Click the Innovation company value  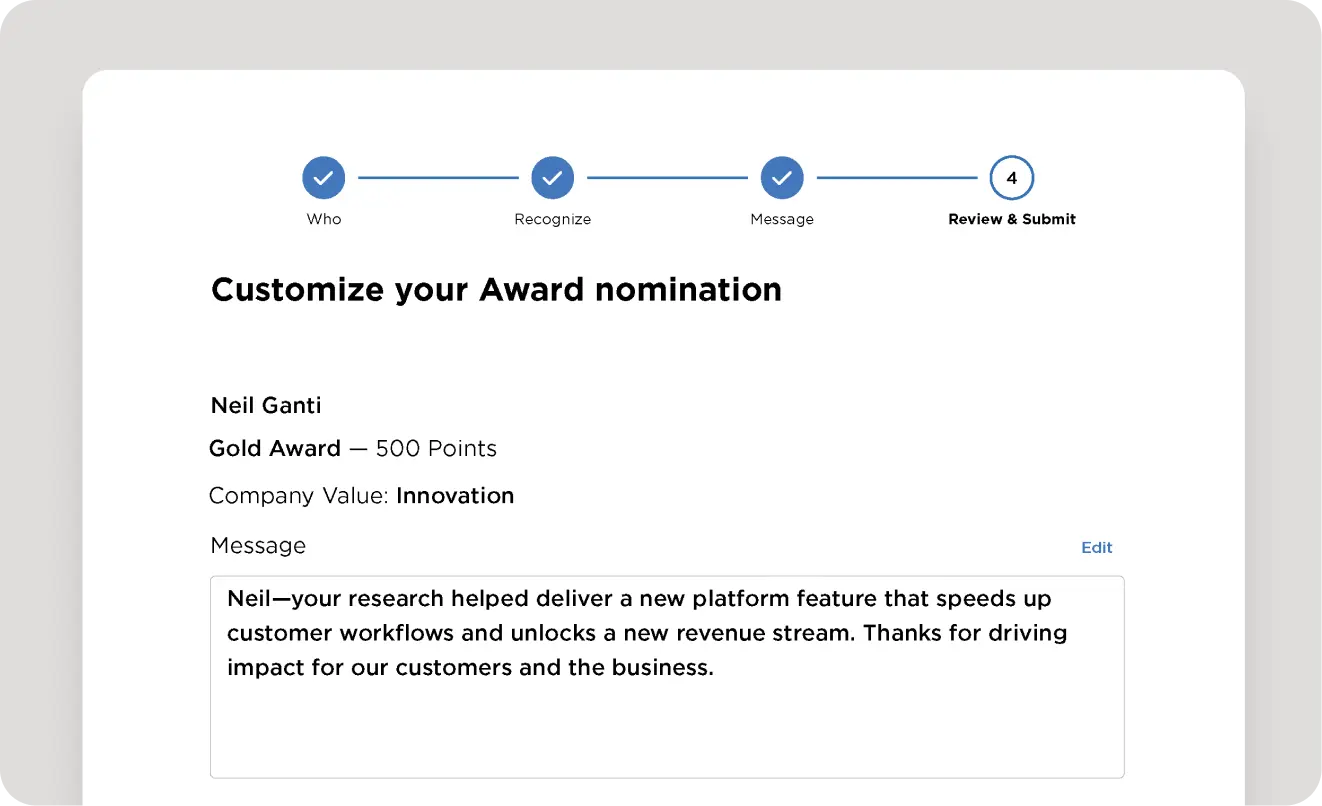point(455,495)
